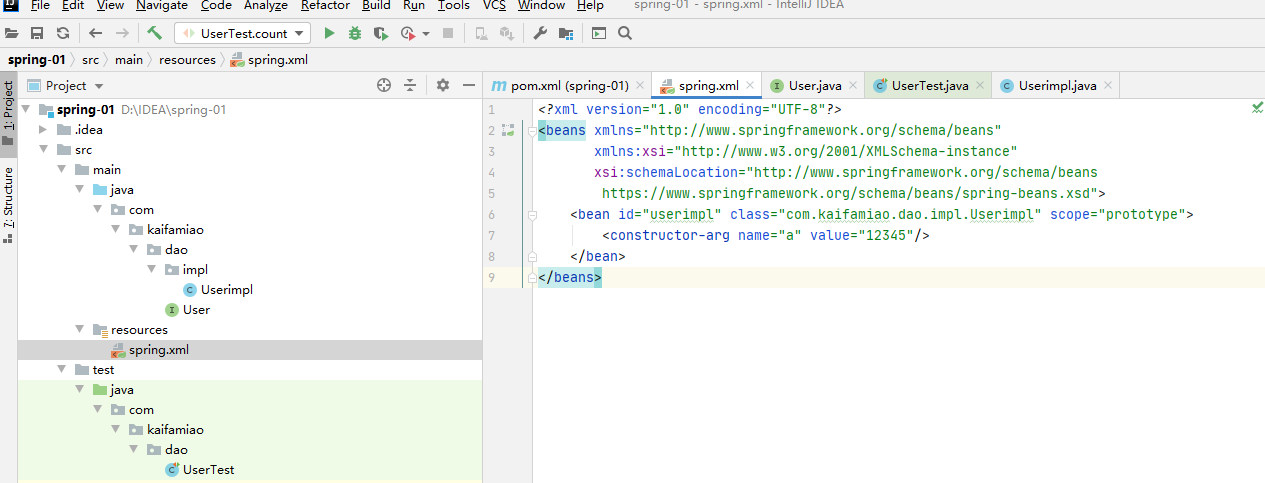1265x483 pixels.
Task: Click the Synchronize refresh icon
Action: pyautogui.click(x=62, y=33)
